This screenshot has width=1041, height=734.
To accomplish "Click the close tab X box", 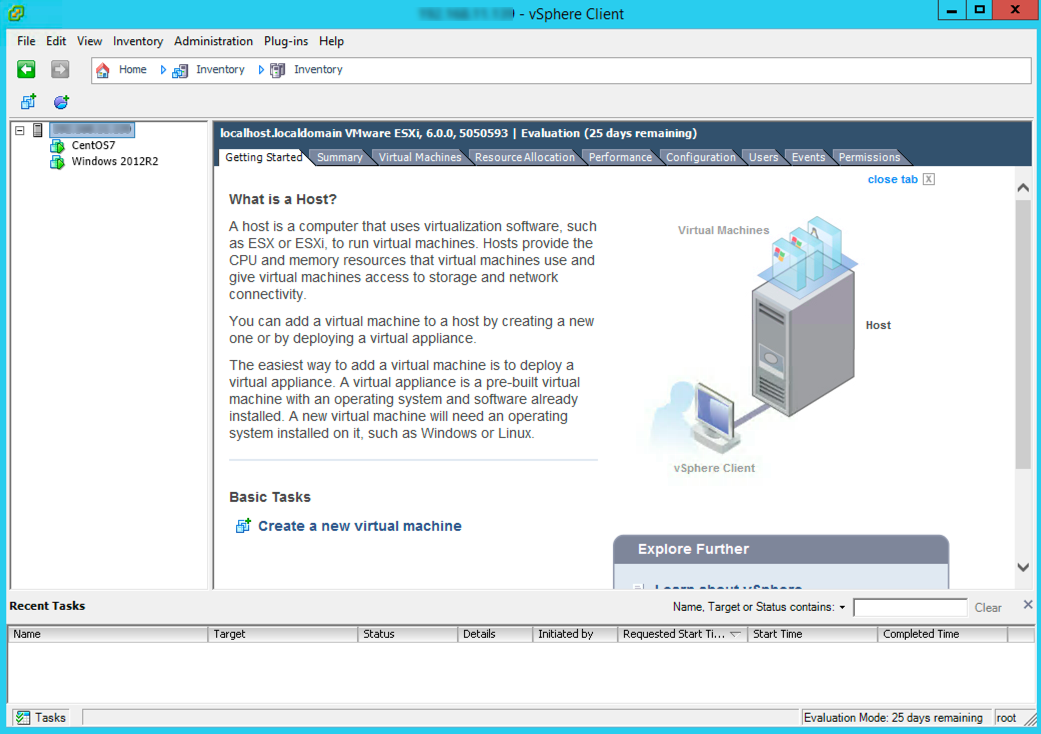I will 929,179.
